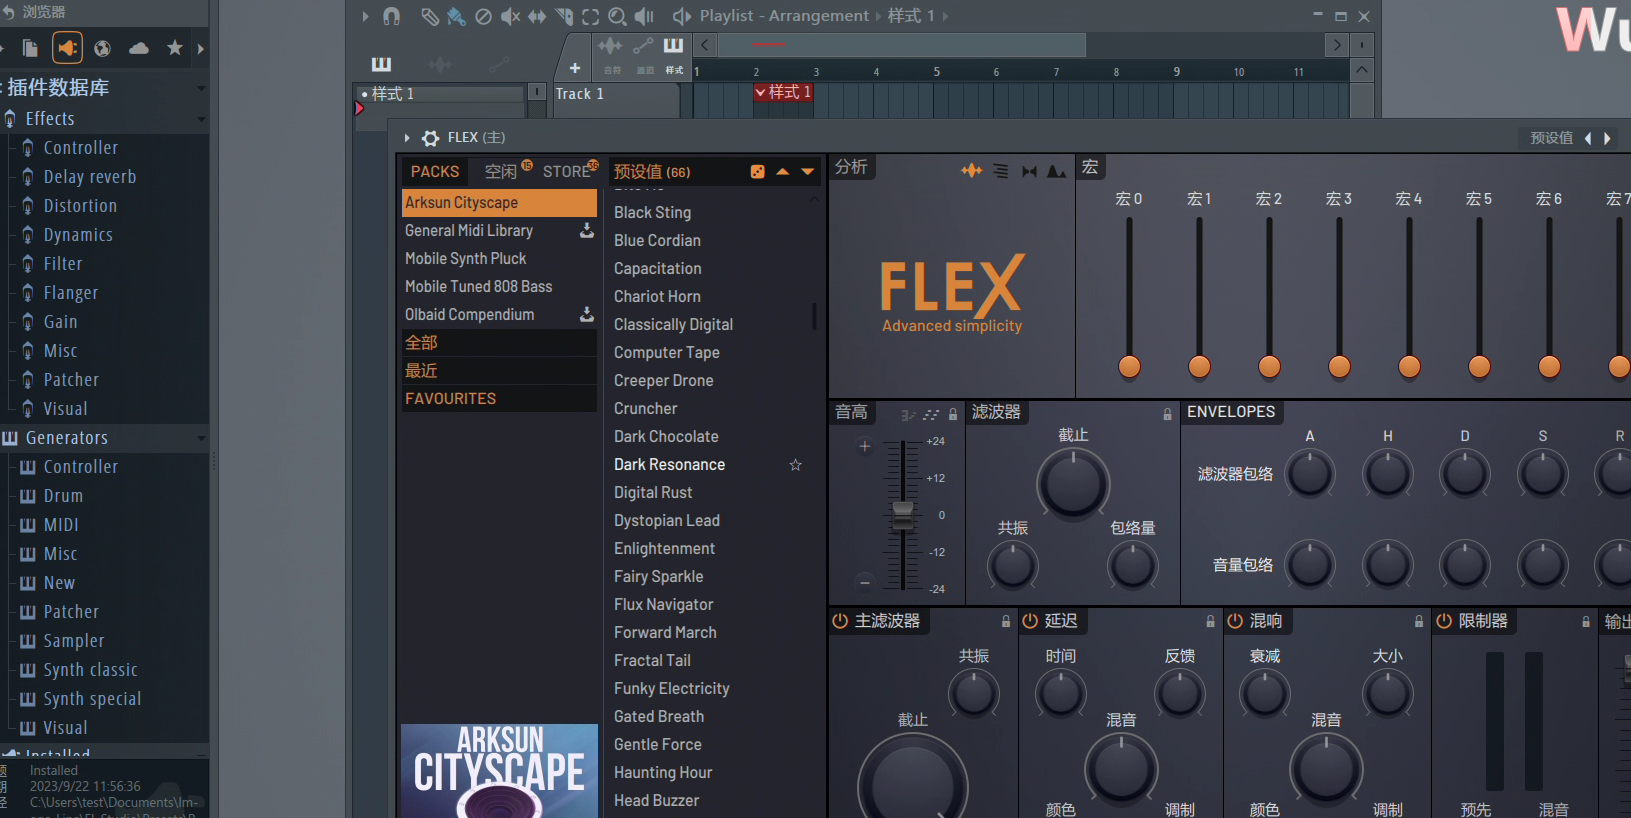
Task: Select the 样式 1 clip on Track 1
Action: point(783,93)
